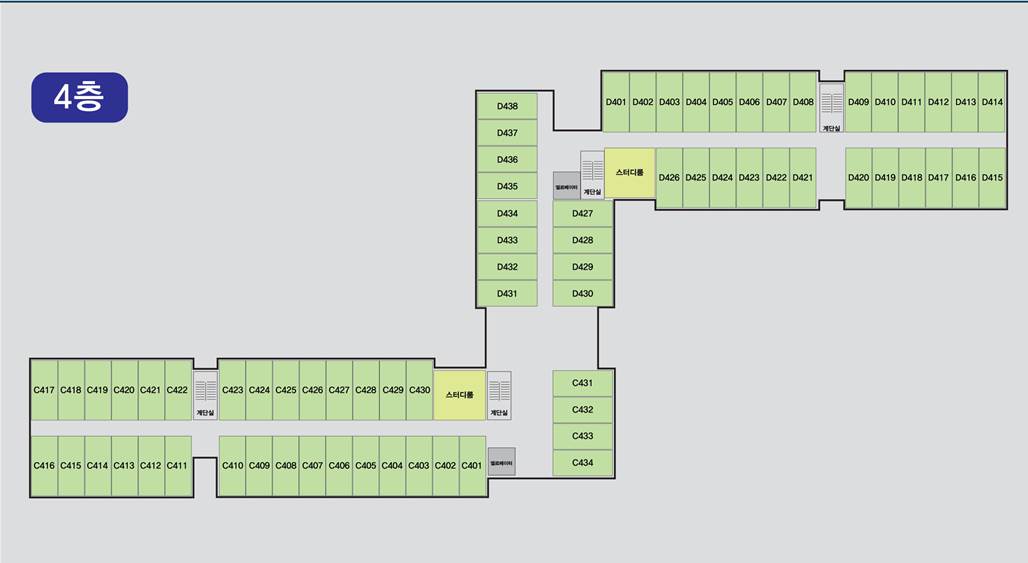Image resolution: width=1028 pixels, height=563 pixels.
Task: Click the gray elevator box beside C401
Action: (x=501, y=461)
